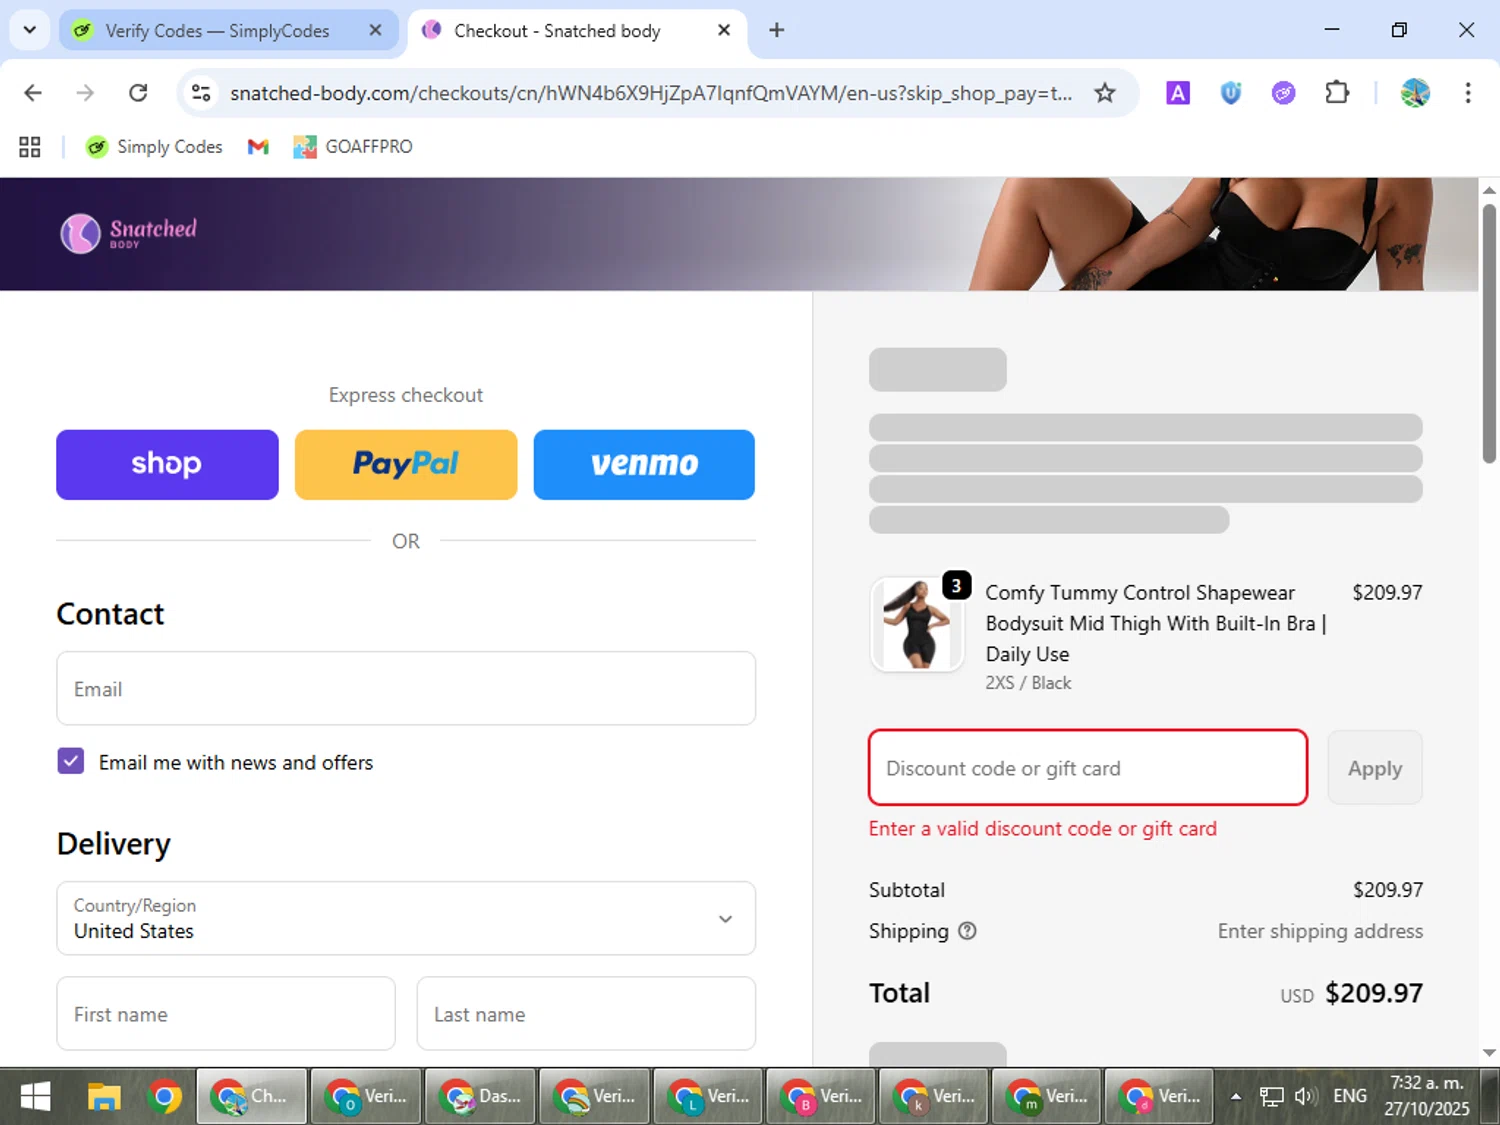This screenshot has width=1500, height=1125.
Task: Open the Extensions puzzle menu
Action: pos(1337,93)
